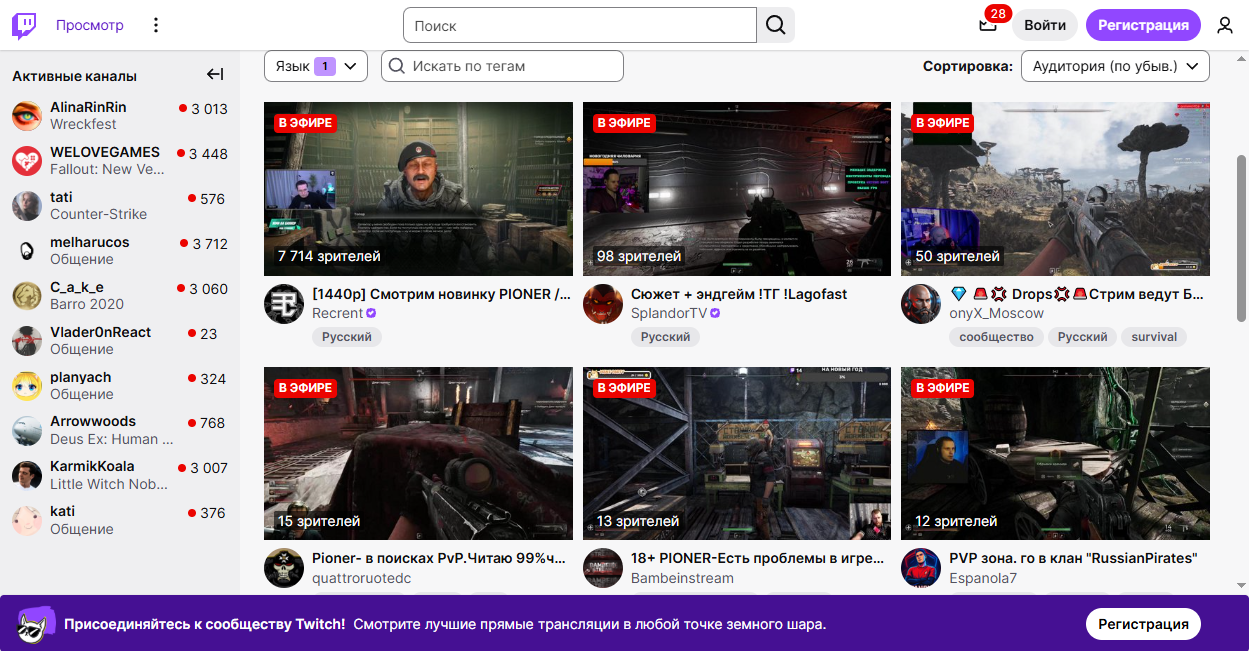The width and height of the screenshot is (1249, 651).
Task: Collapse the Активные каналы sidebar
Action: coord(215,74)
